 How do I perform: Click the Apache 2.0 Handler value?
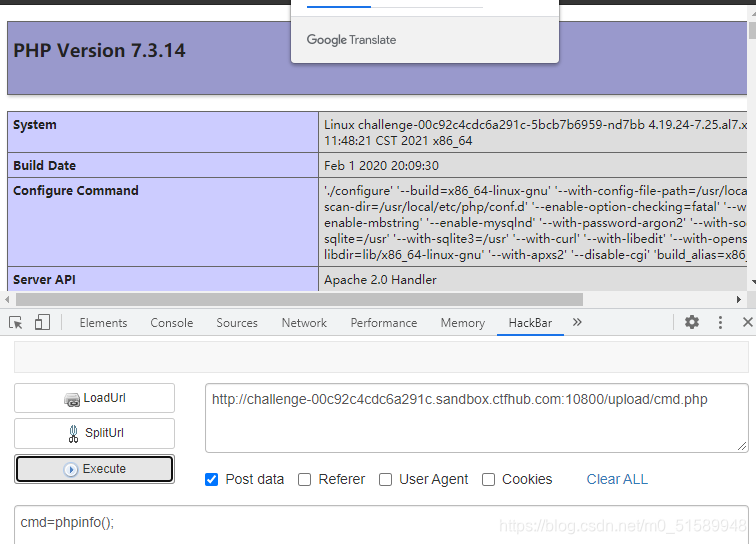tap(380, 280)
